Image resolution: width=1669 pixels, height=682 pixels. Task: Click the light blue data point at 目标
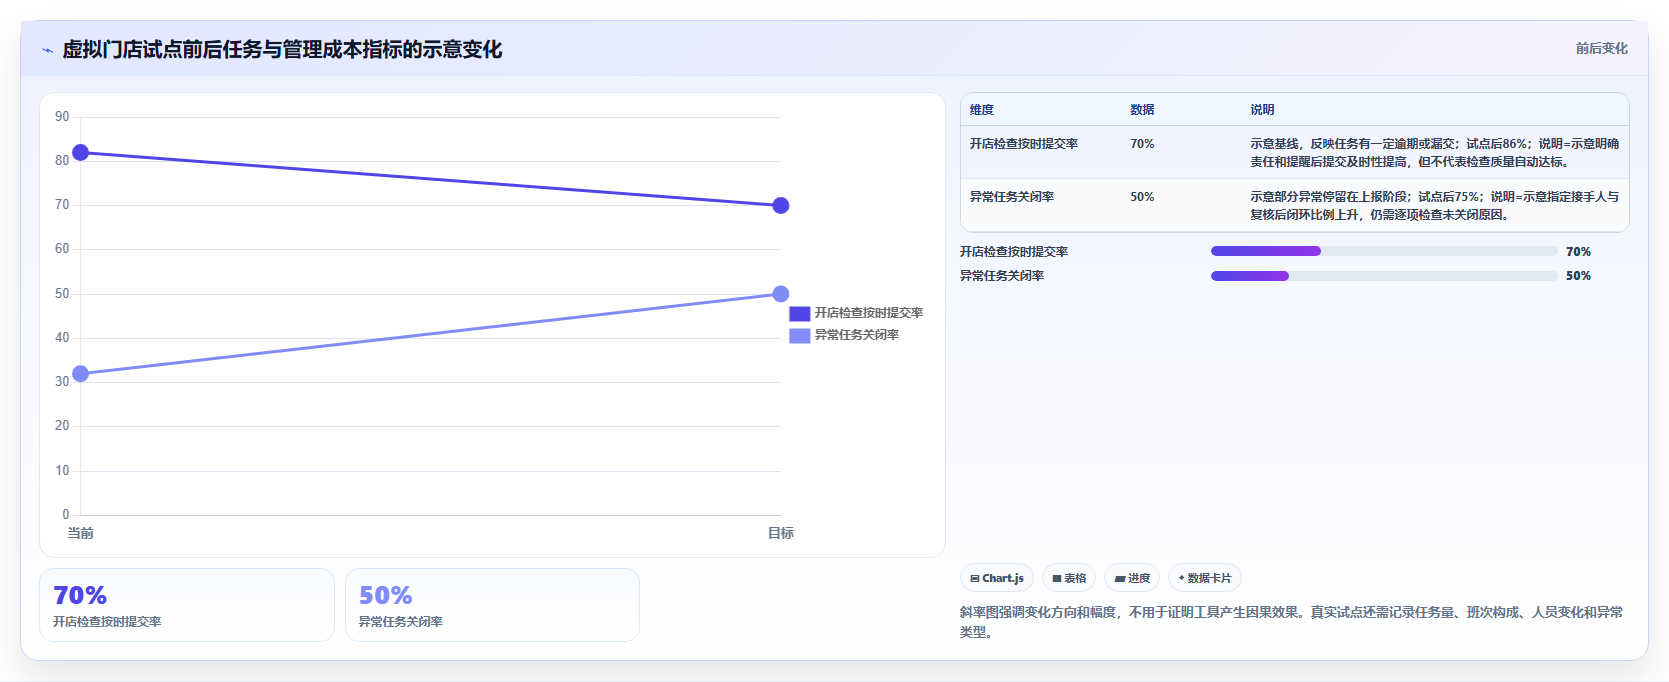(781, 294)
